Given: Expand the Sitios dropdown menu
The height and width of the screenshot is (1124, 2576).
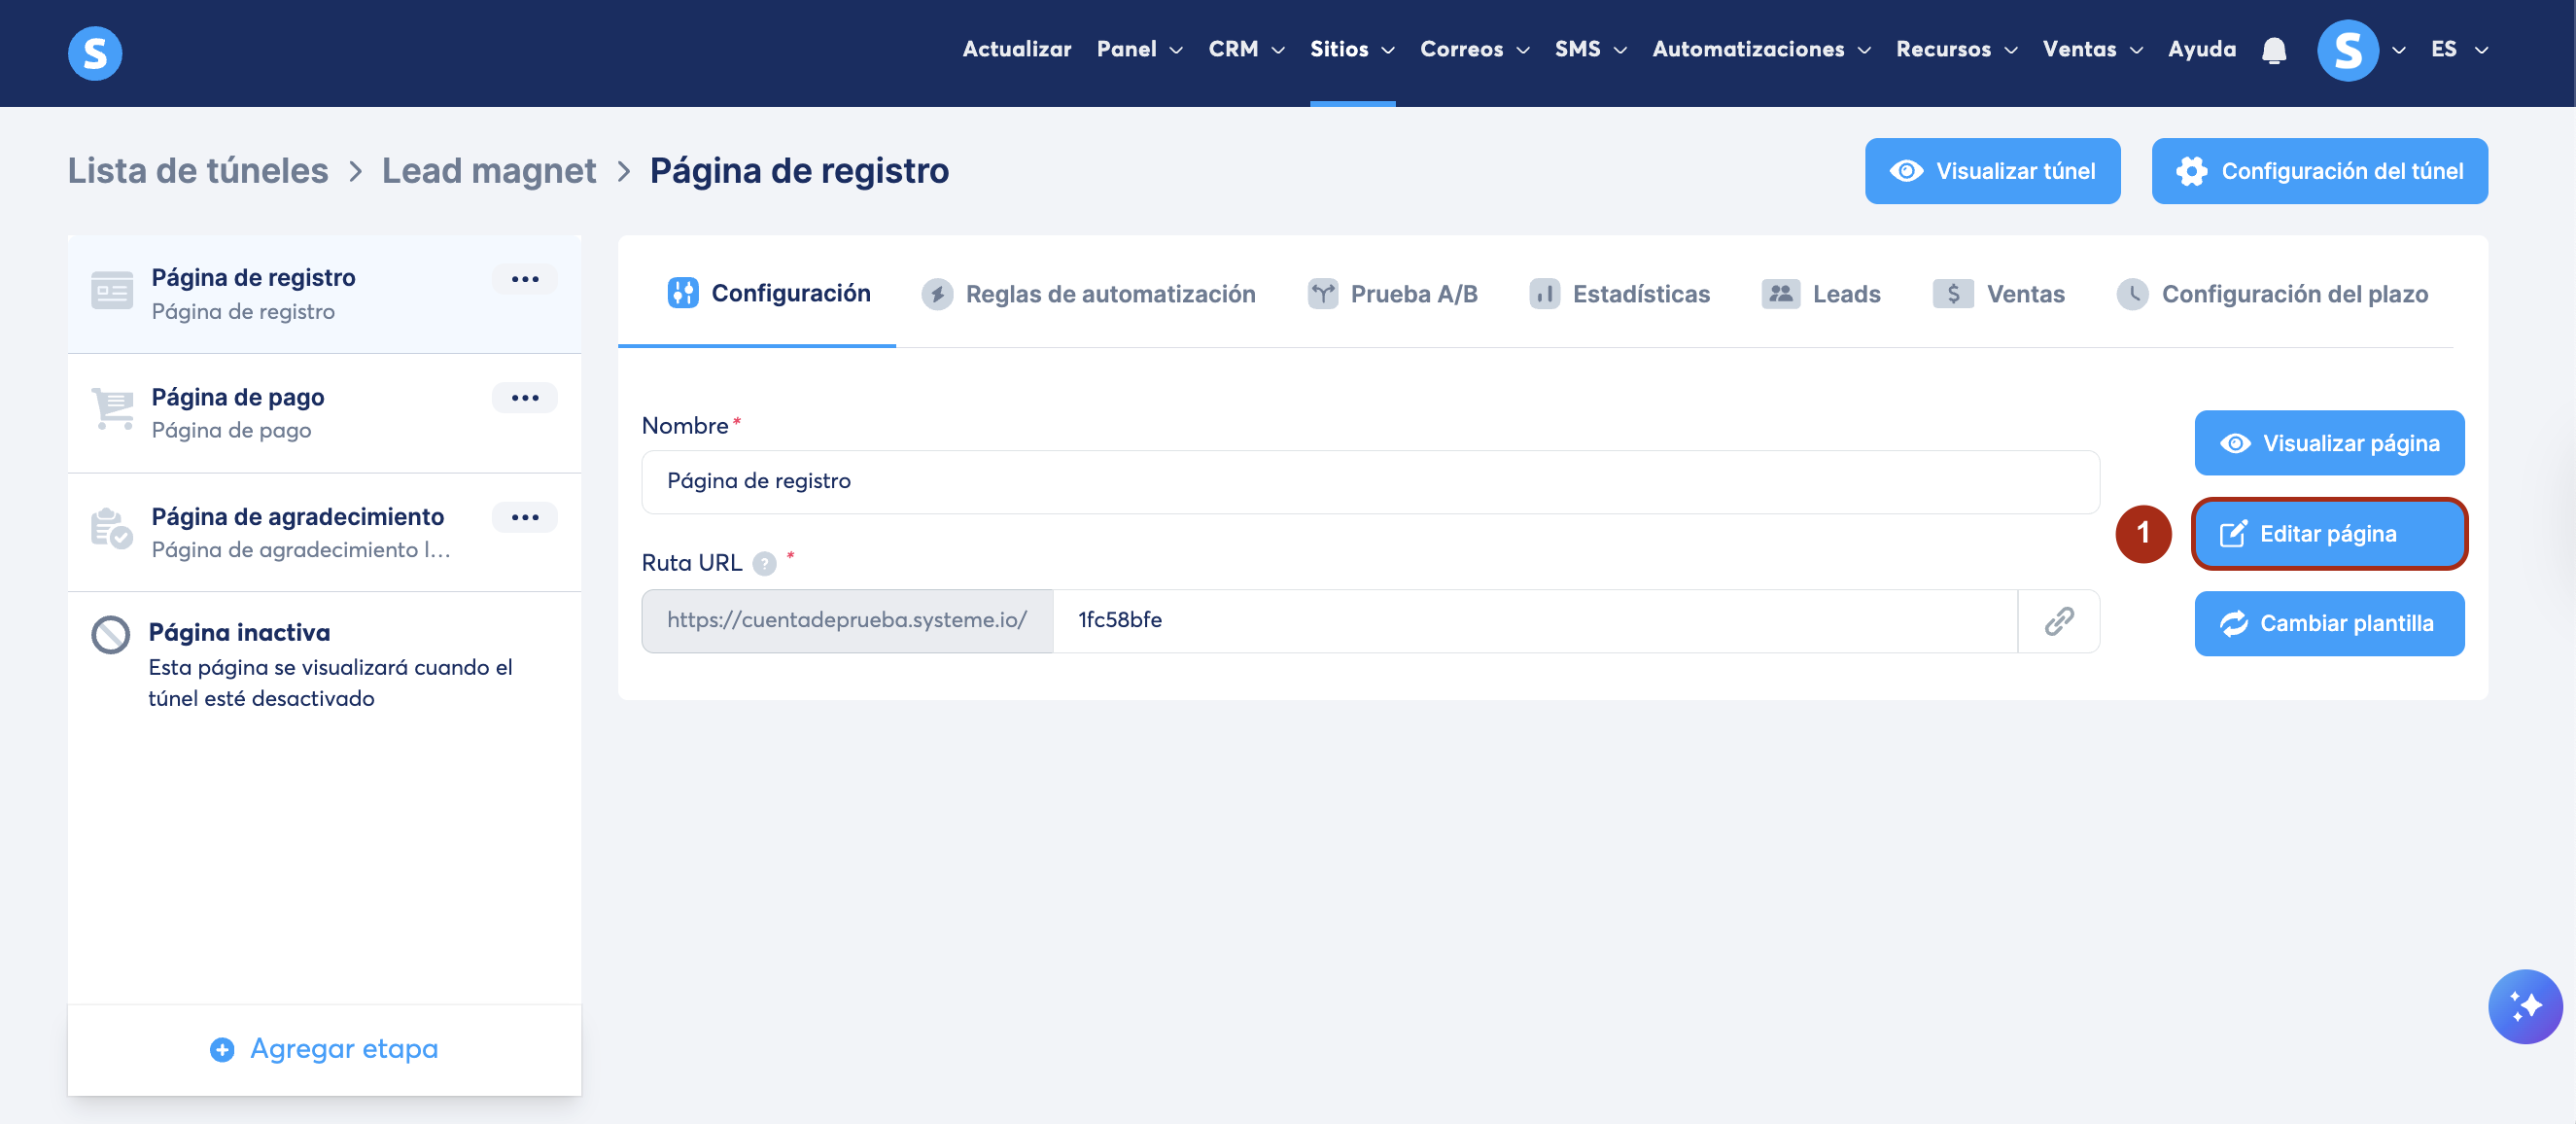Looking at the screenshot, I should pos(1351,49).
